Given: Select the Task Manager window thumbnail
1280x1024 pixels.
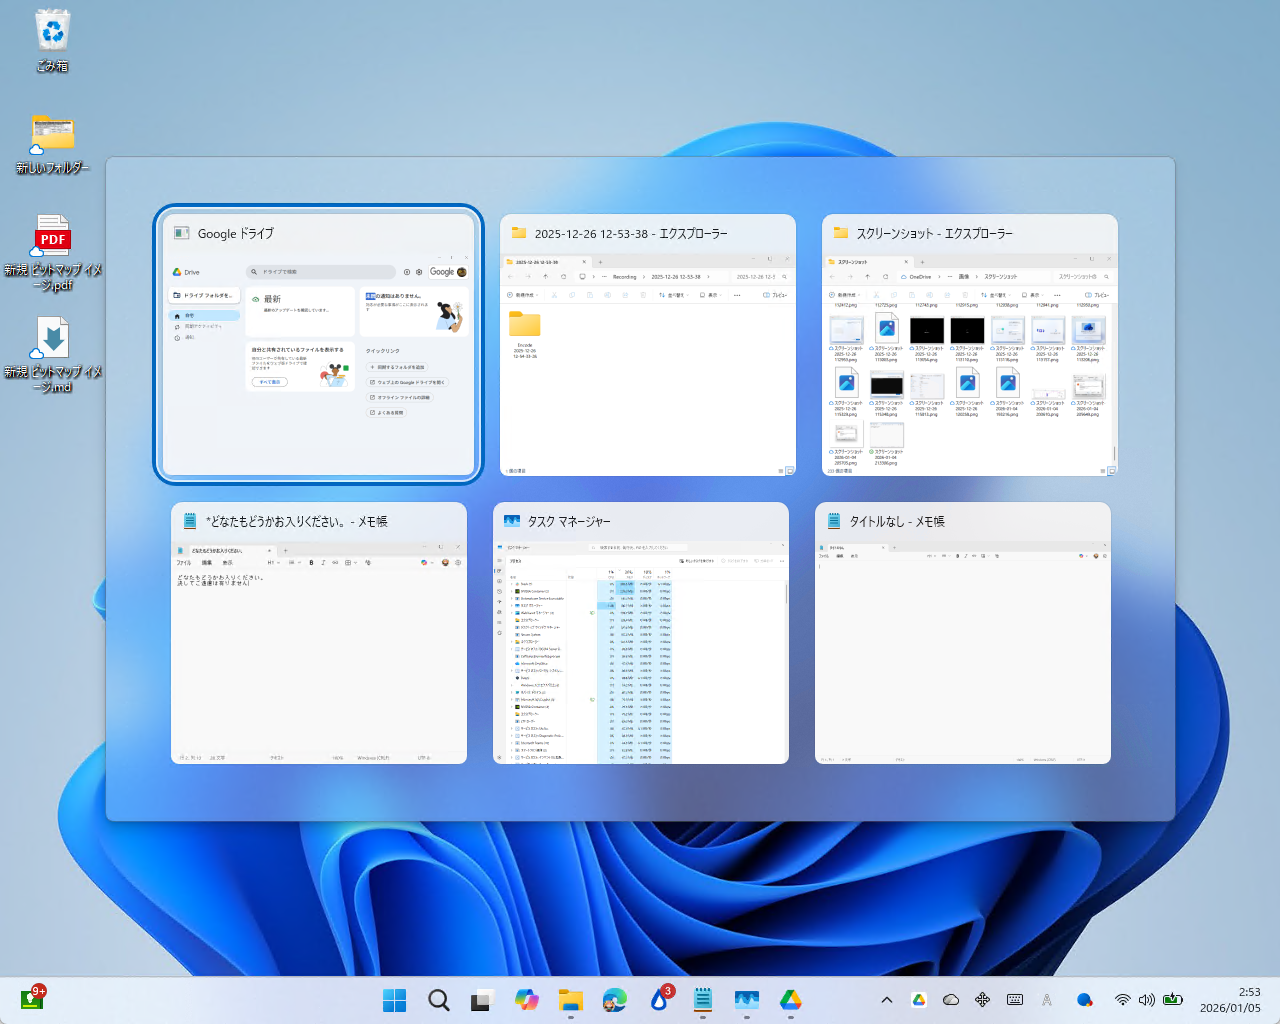Looking at the screenshot, I should coord(640,635).
